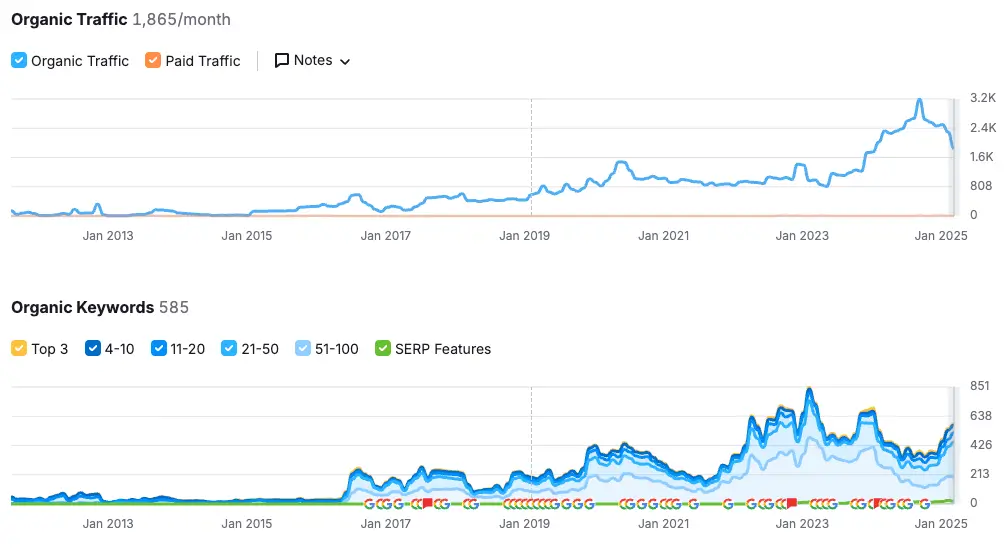Click the dashed vertical marker in the traffic chart
Screen dimensions: 1006x551
point(531,150)
